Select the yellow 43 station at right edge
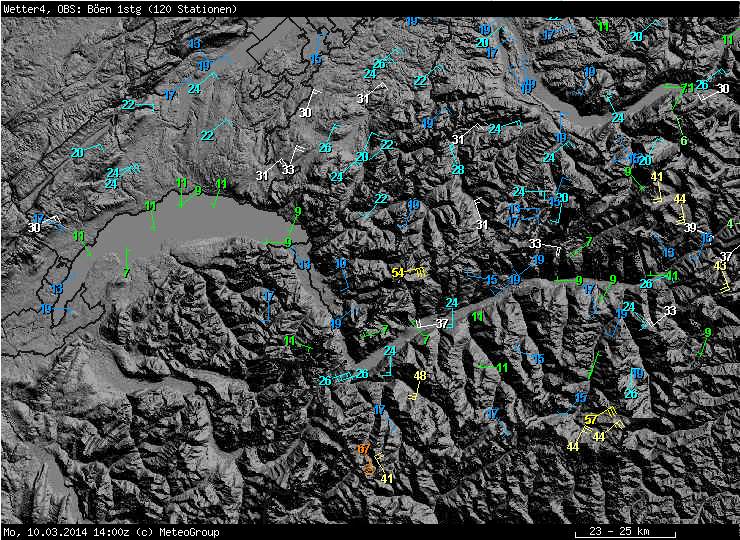740x540 pixels. [x=720, y=265]
